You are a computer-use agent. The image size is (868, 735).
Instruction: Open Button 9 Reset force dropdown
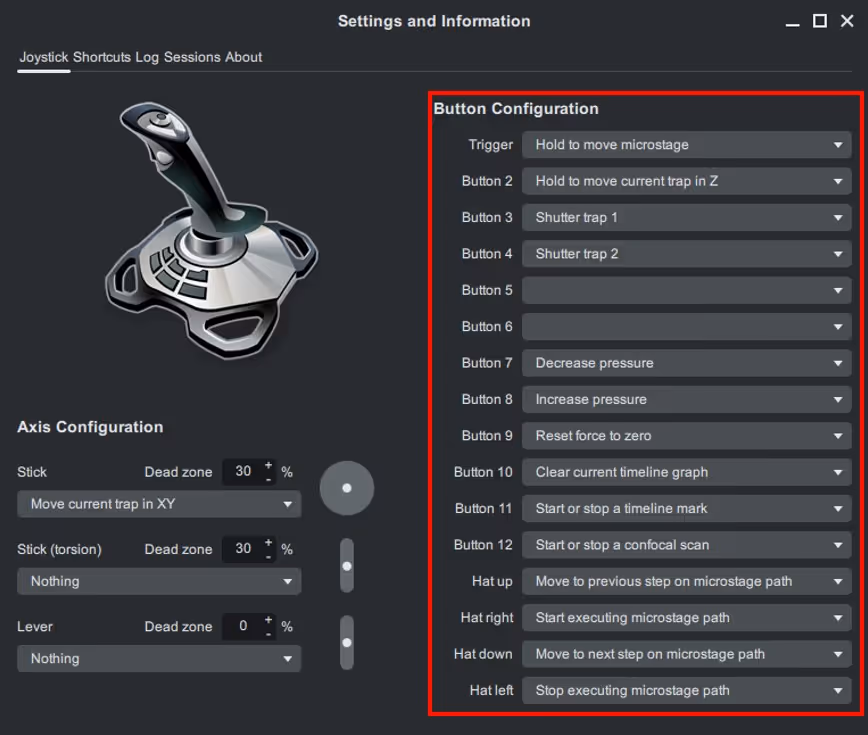click(x=686, y=436)
